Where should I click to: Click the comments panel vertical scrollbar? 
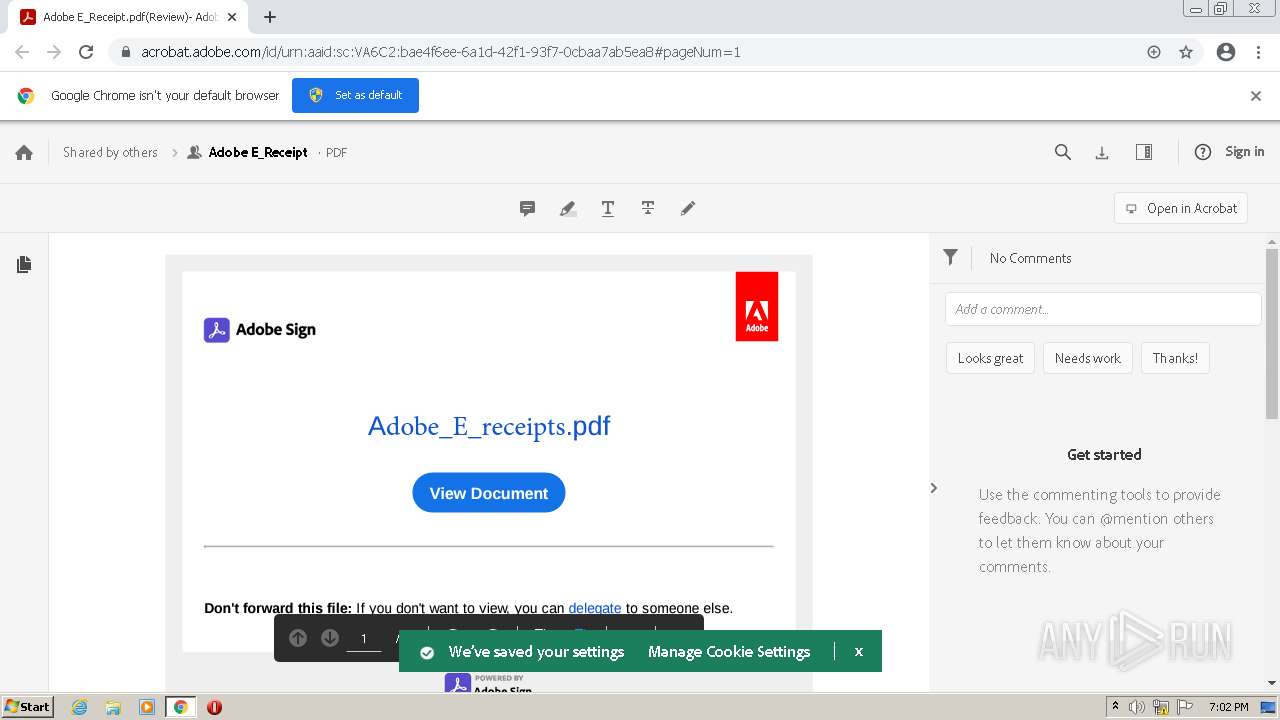click(1272, 333)
